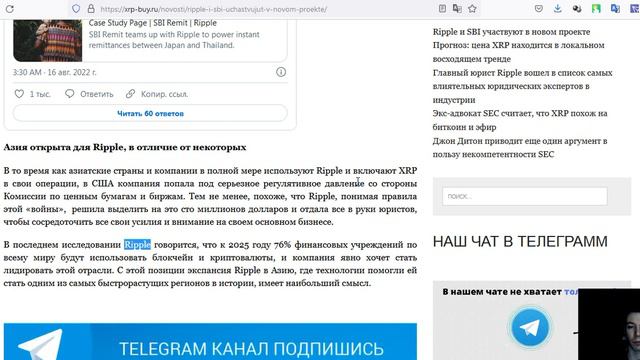Click card text SBI Remit teams up with Ripple
The height and width of the screenshot is (360, 640).
(x=174, y=40)
